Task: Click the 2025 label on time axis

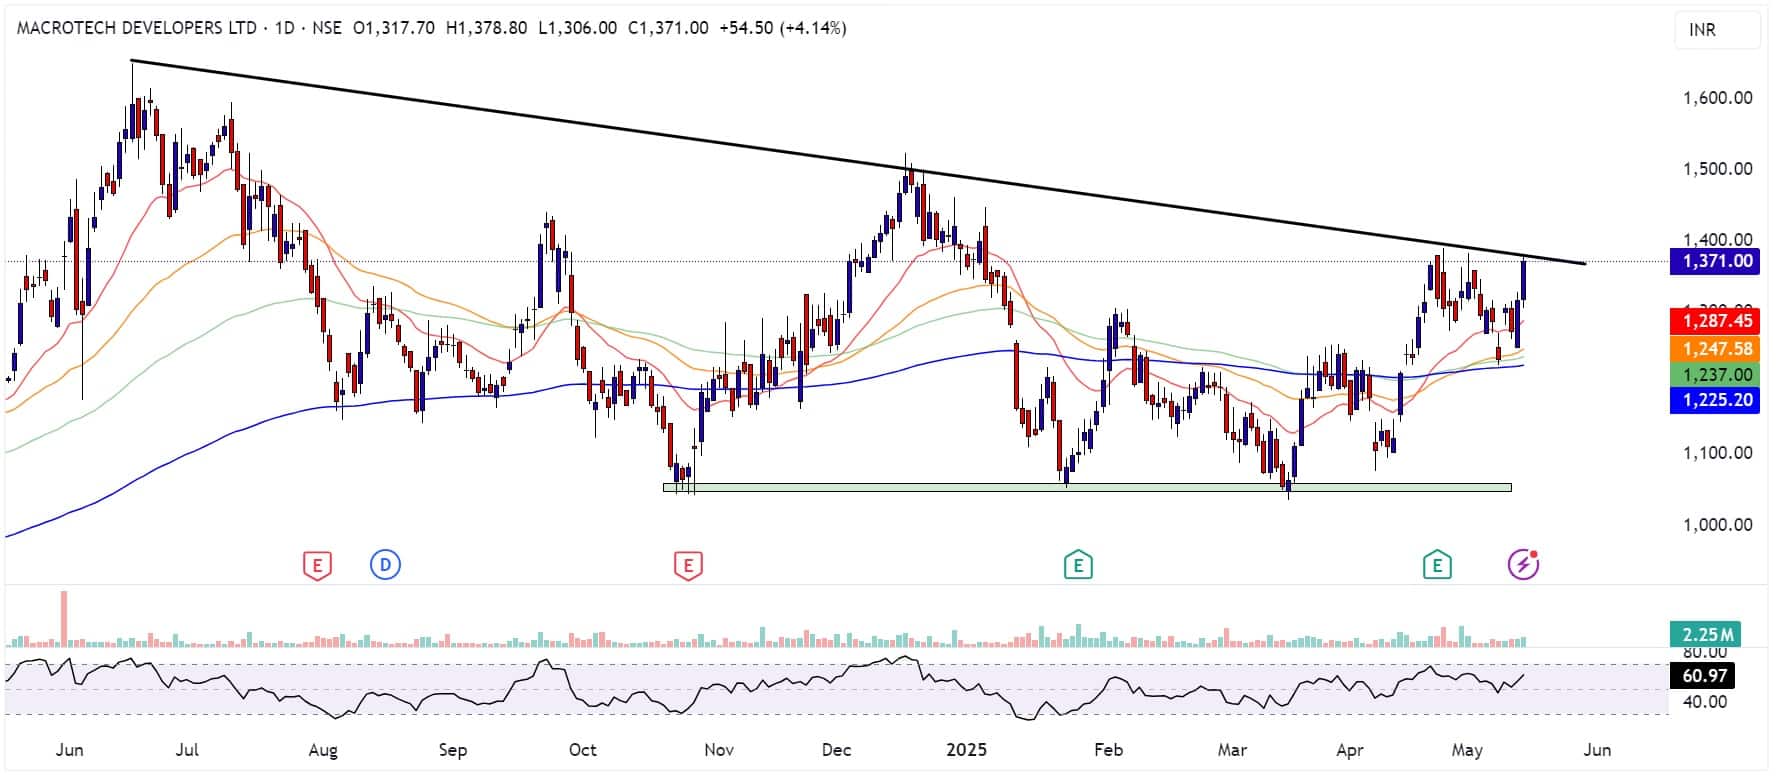Action: pos(966,750)
